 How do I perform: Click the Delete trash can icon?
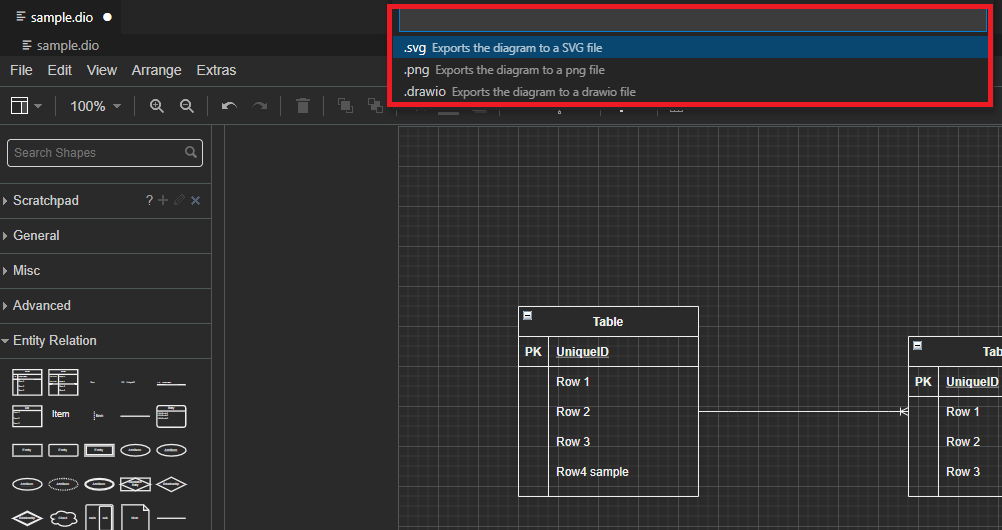tap(303, 106)
